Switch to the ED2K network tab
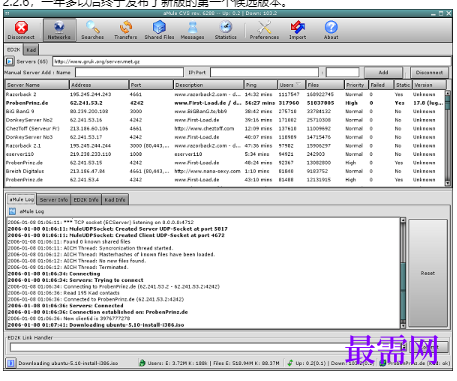The image size is (457, 381). click(x=14, y=50)
